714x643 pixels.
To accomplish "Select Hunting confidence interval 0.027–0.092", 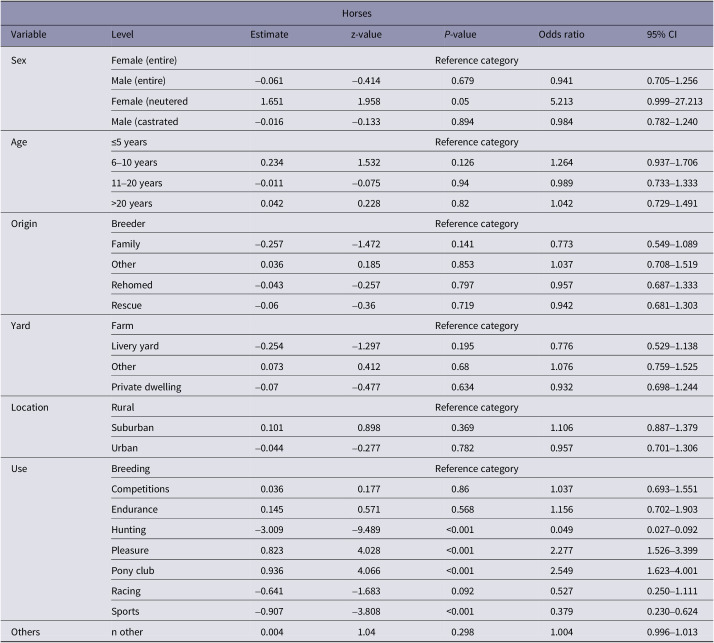I will 672,530.
